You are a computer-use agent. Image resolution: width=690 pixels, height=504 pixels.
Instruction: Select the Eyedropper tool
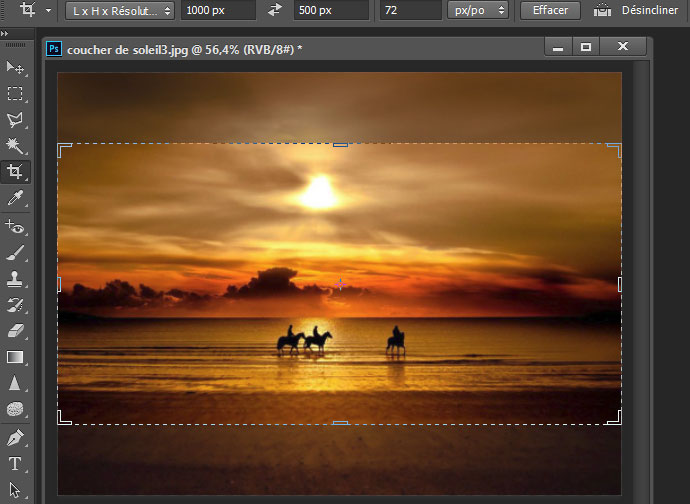click(x=15, y=199)
